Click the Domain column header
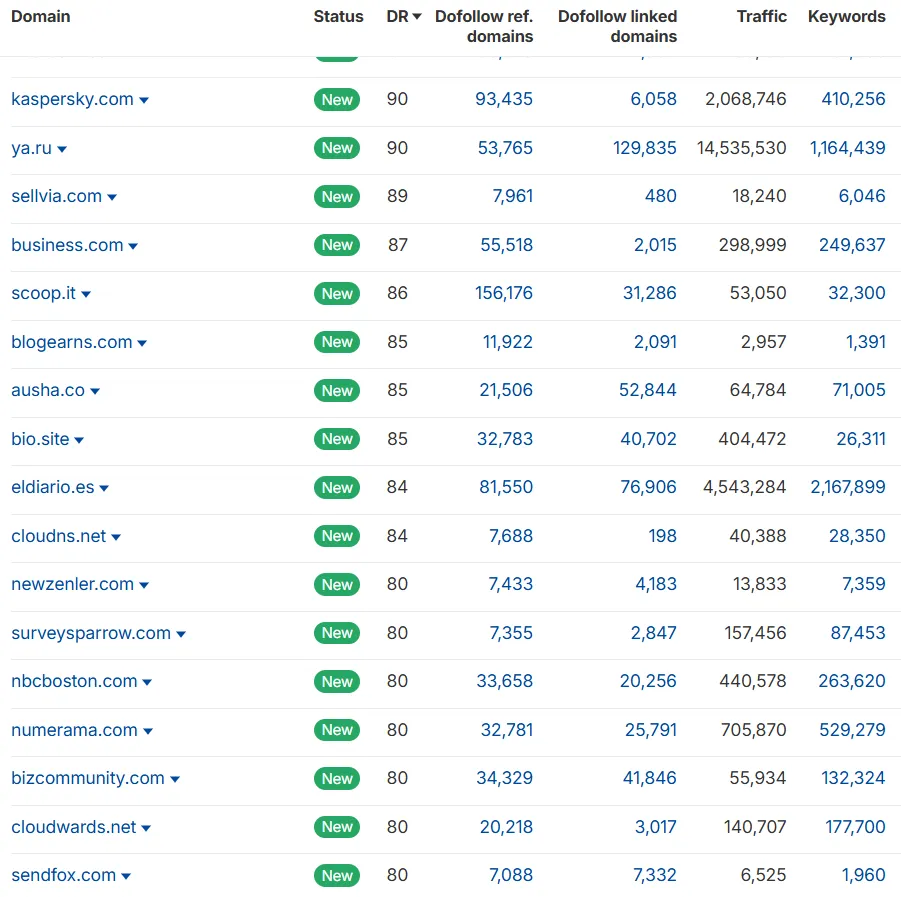This screenshot has height=897, width=901. click(x=41, y=17)
